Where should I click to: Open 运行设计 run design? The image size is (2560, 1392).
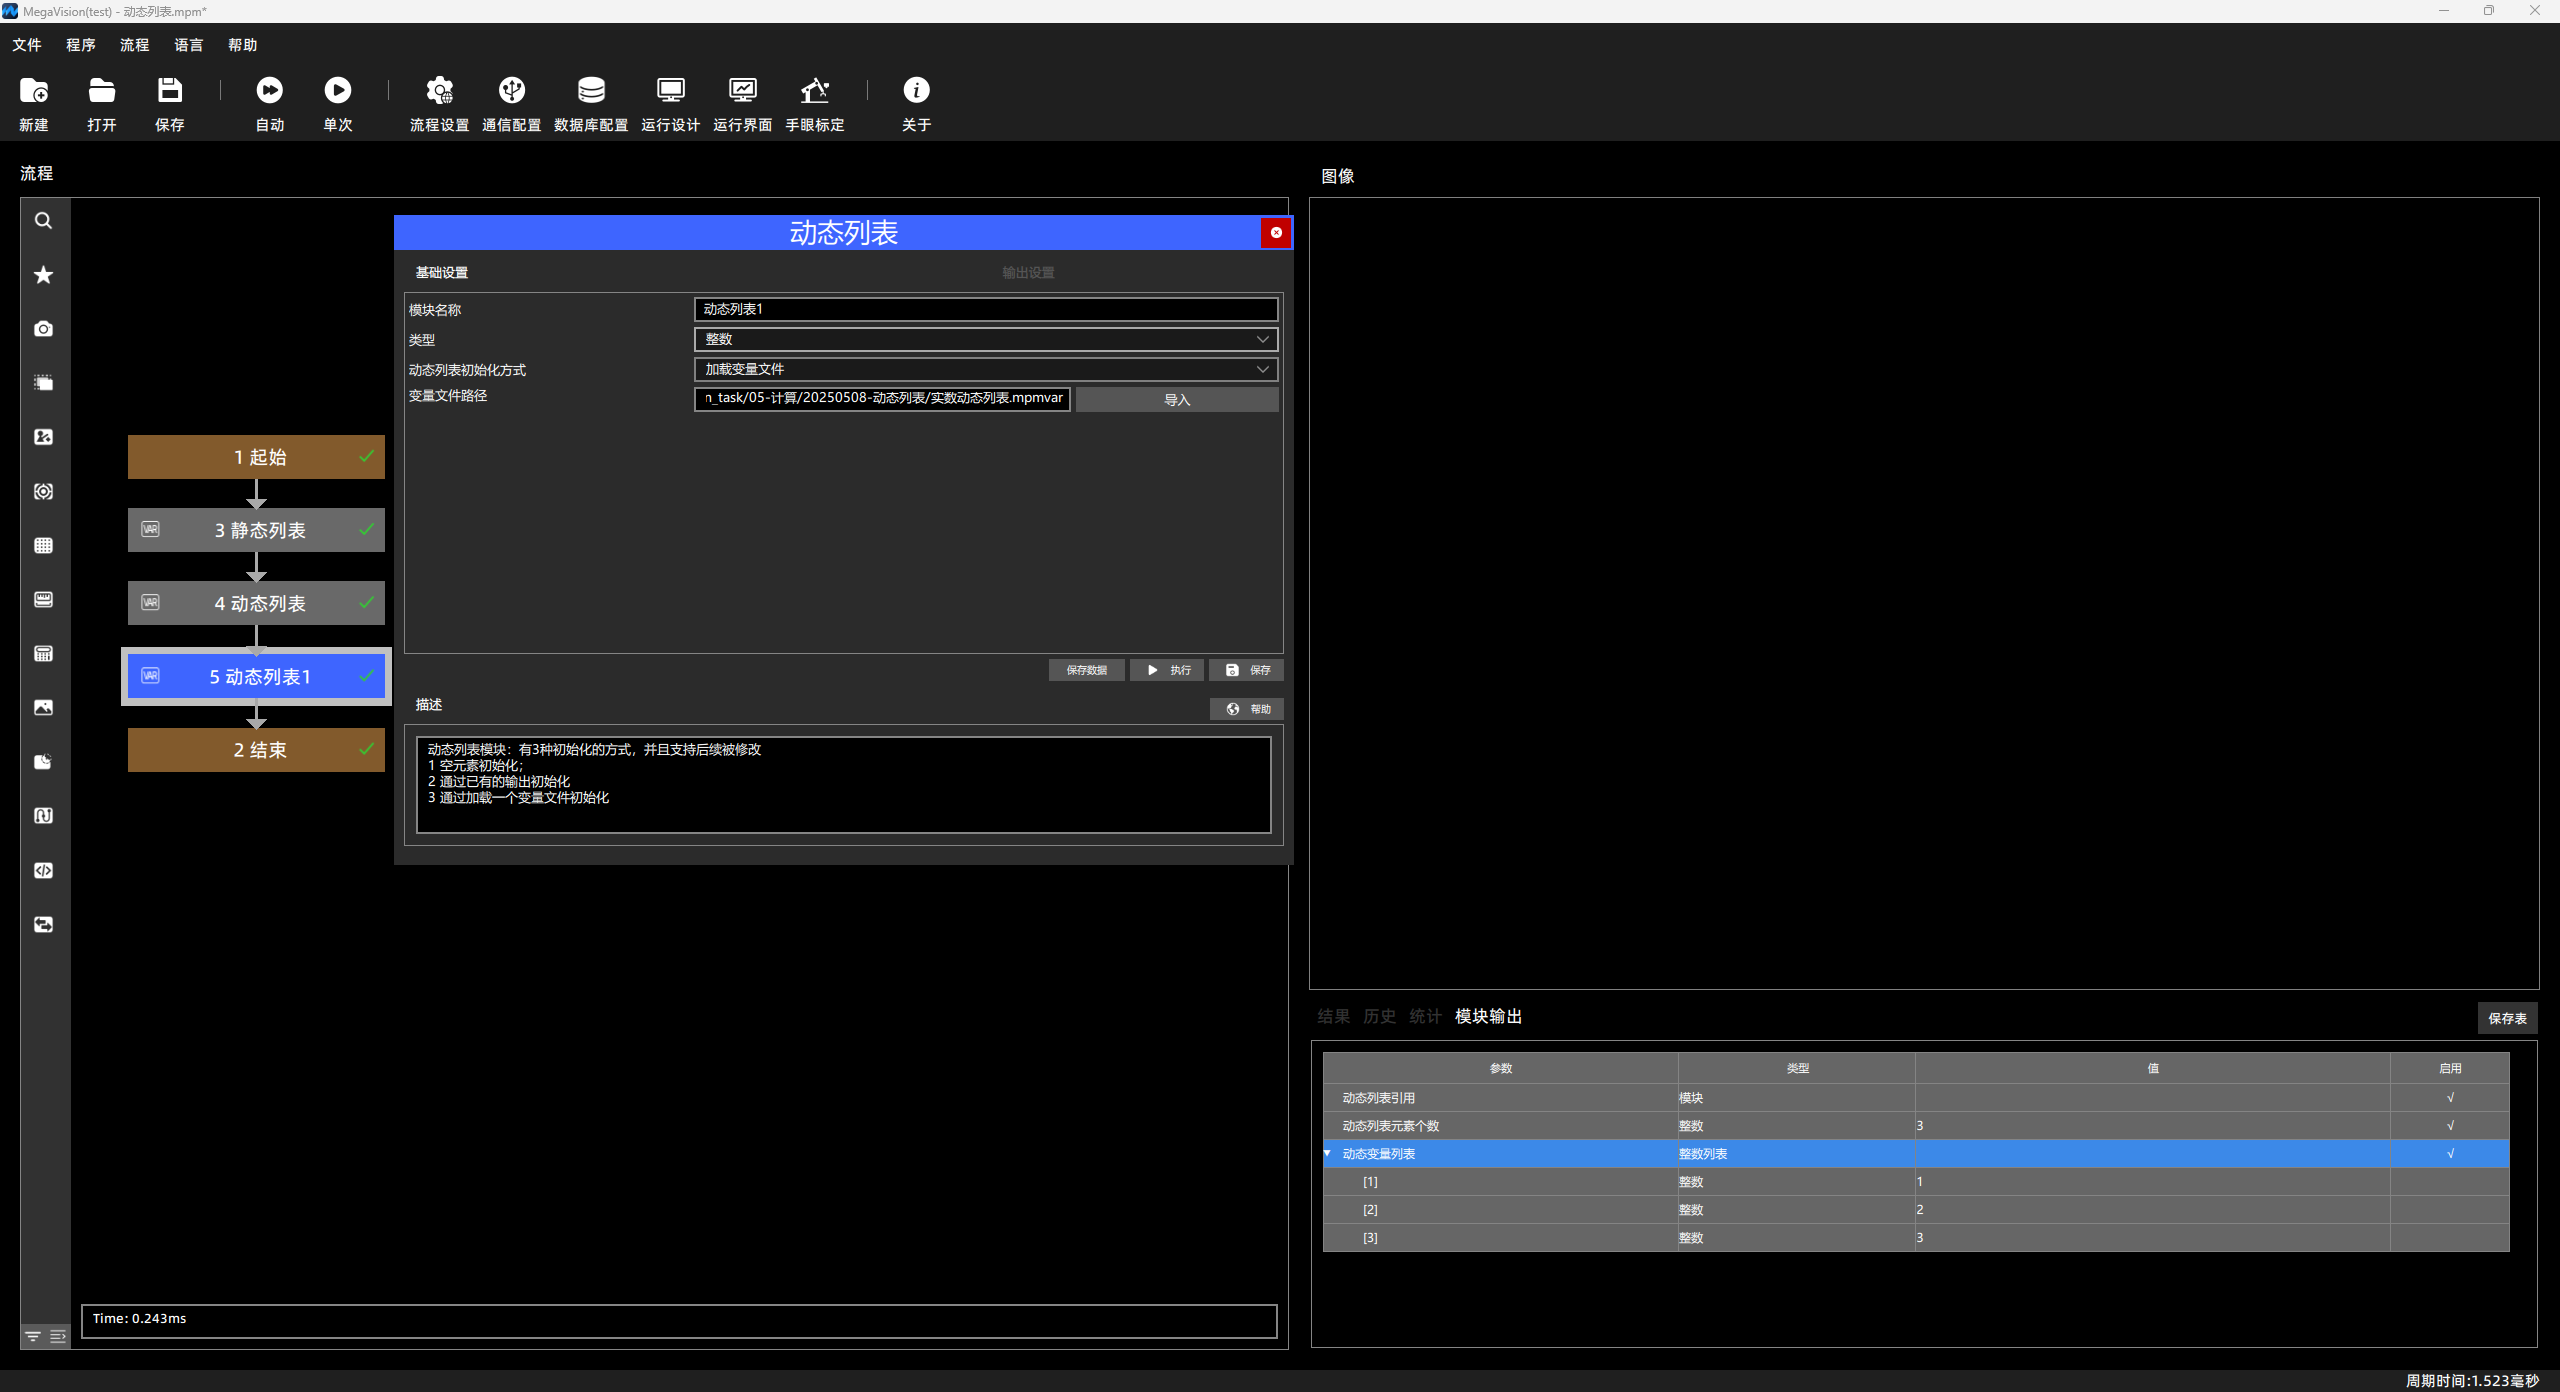pyautogui.click(x=671, y=91)
